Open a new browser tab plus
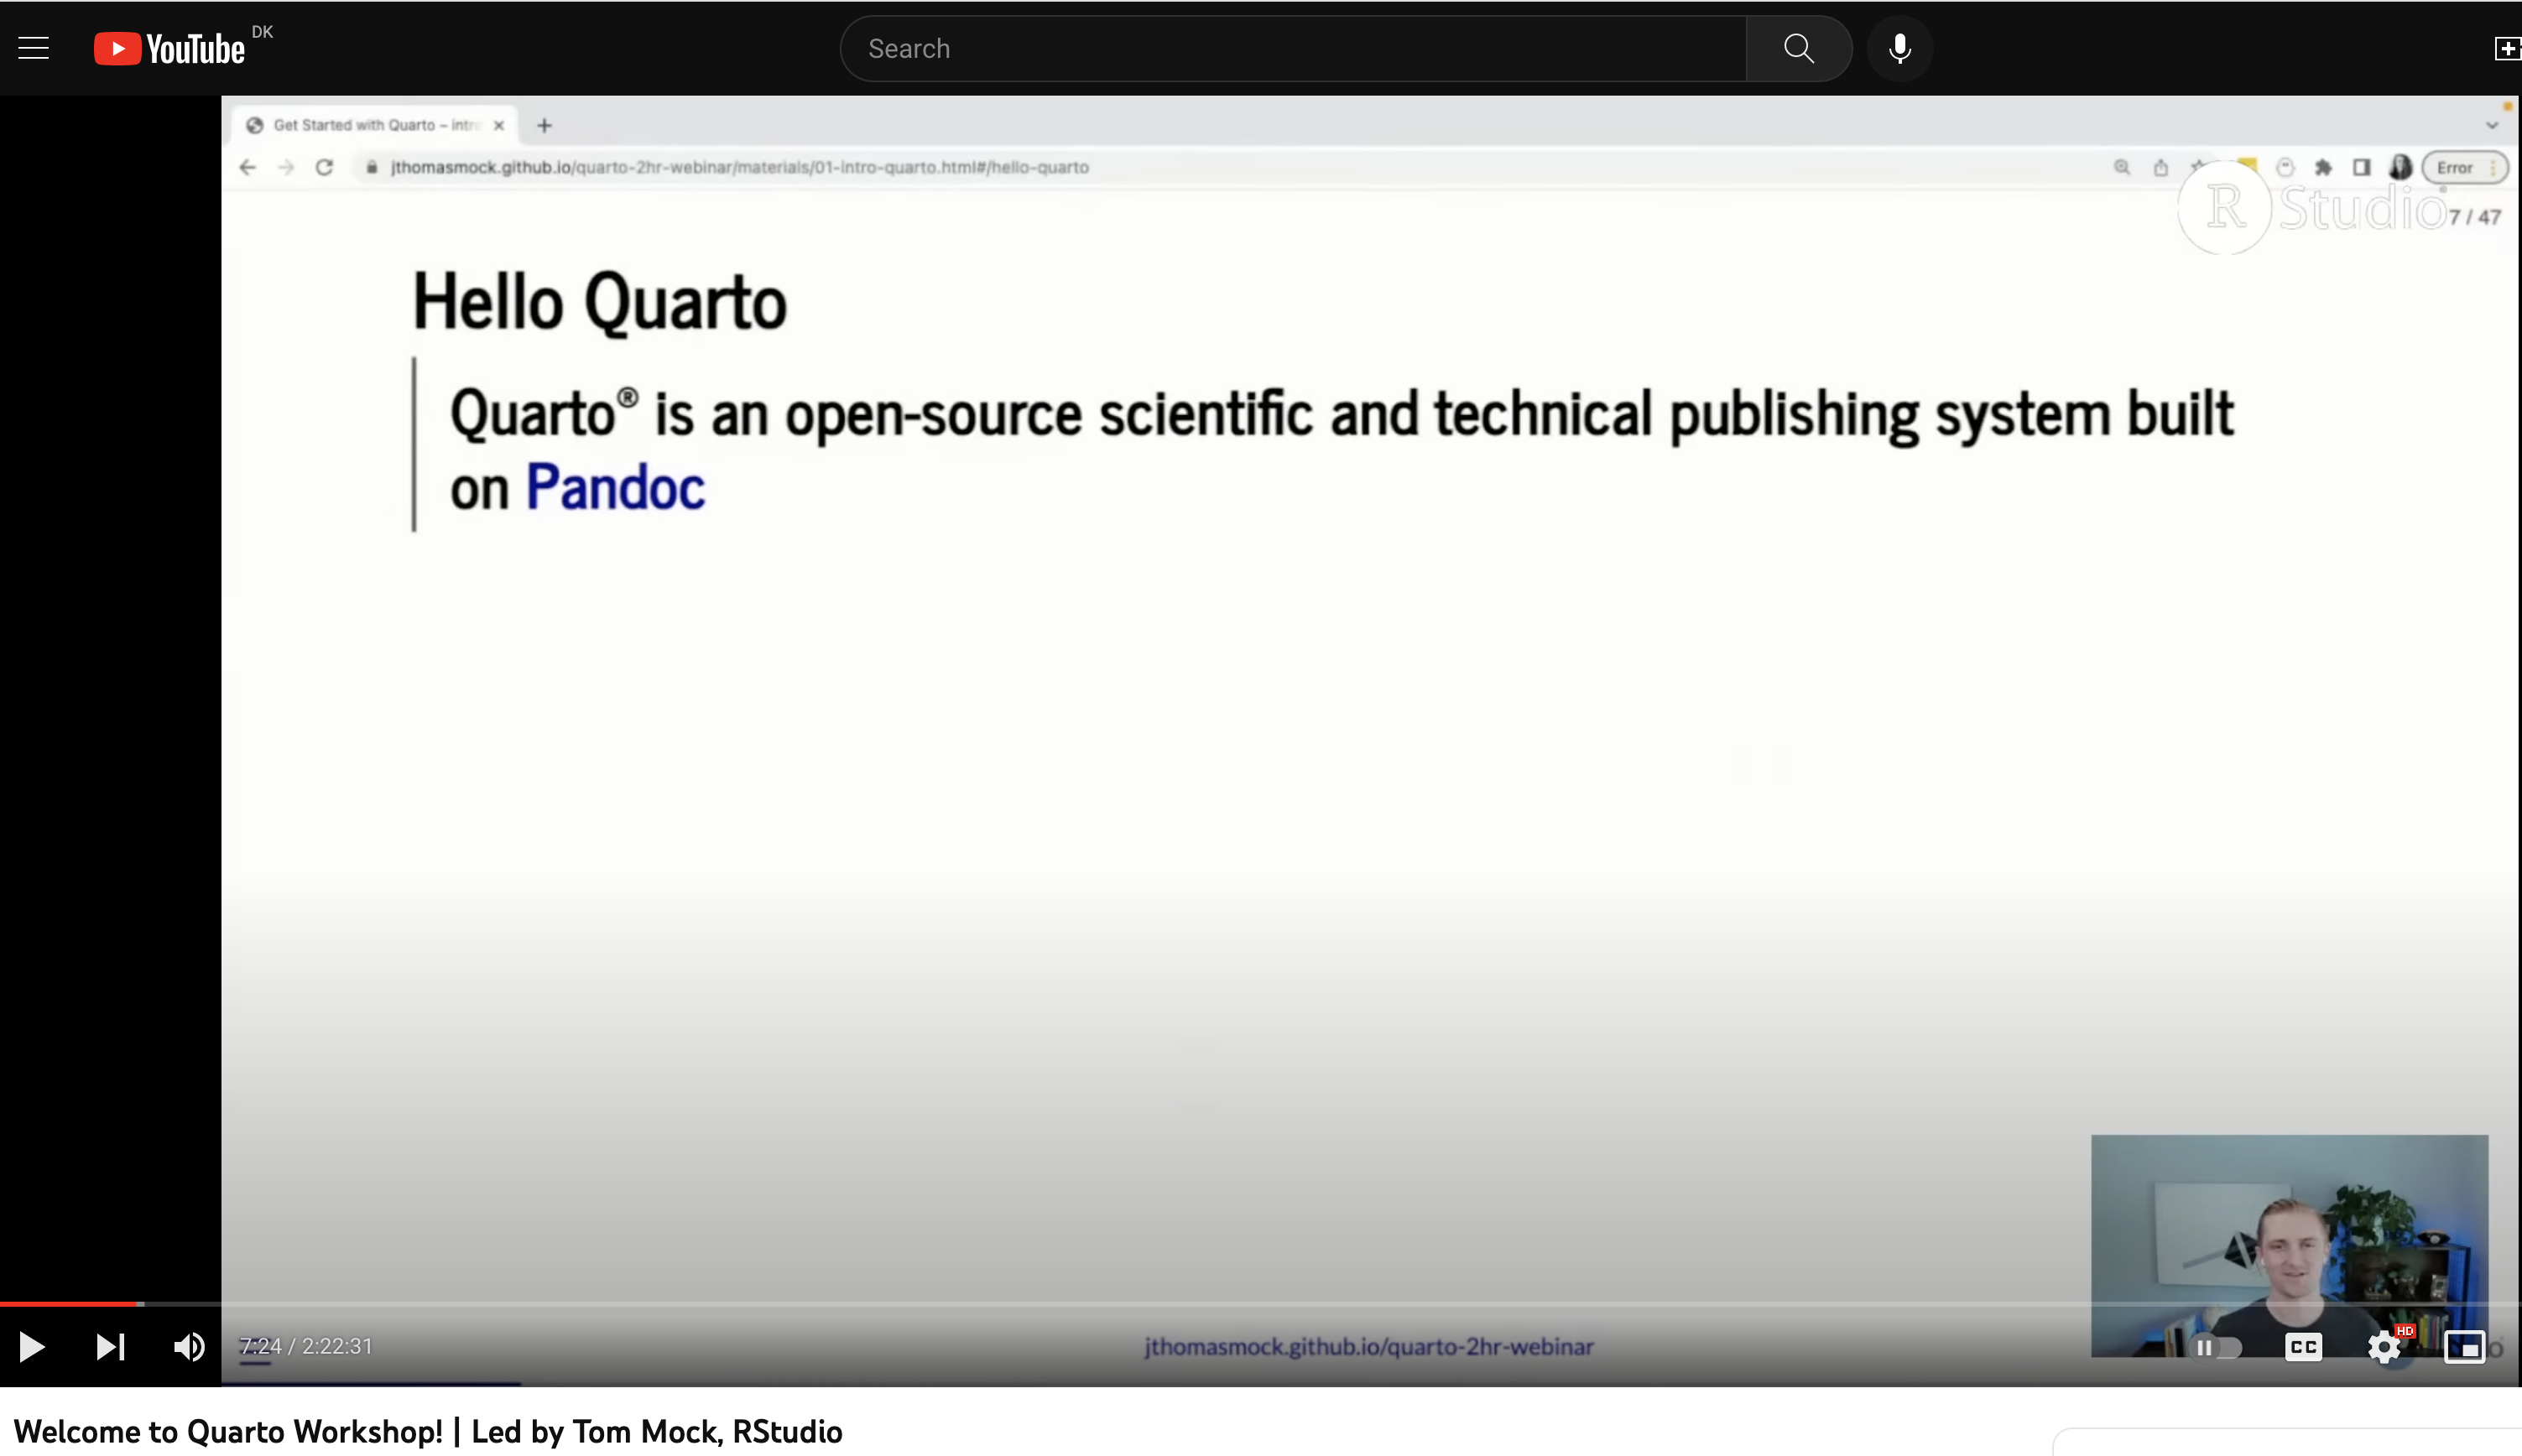Screen dimensions: 2522x1456 [544, 125]
